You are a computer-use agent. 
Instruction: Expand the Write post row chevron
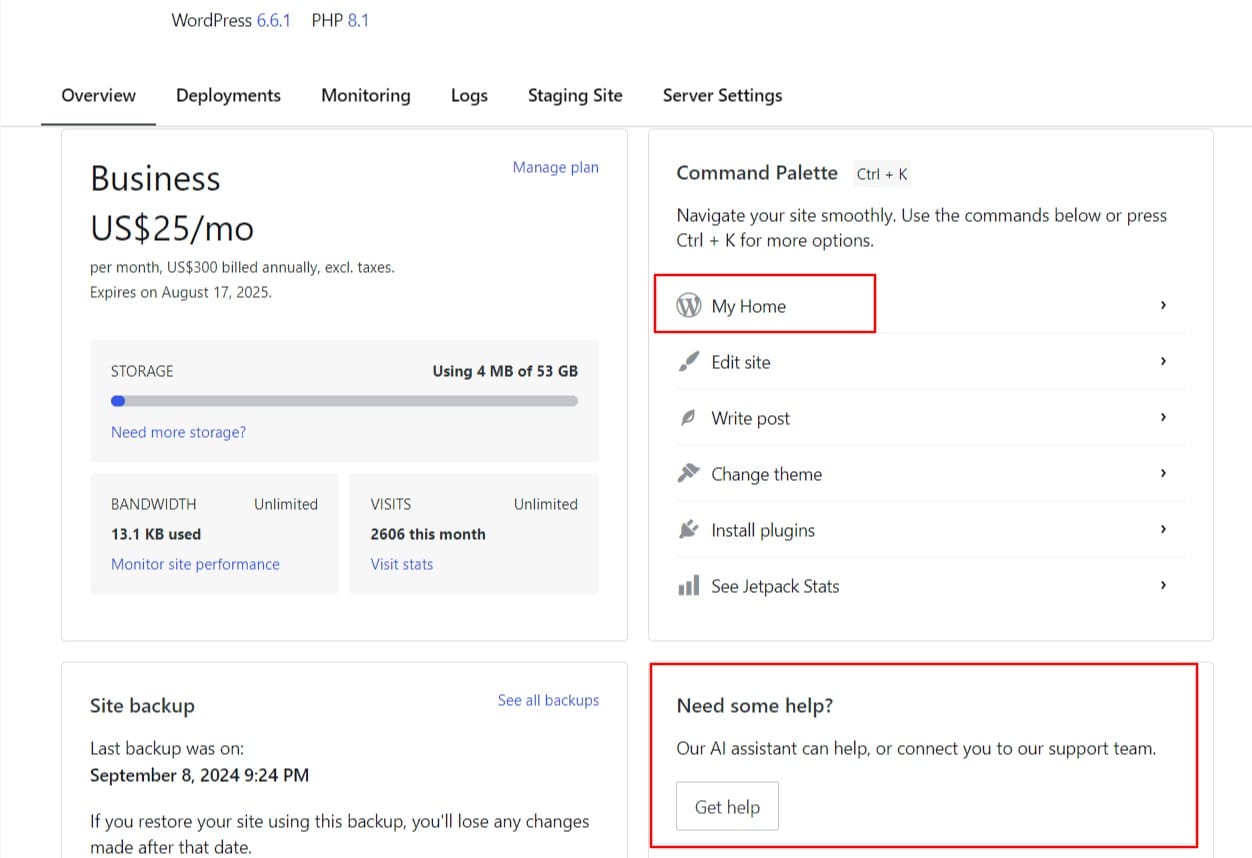(1163, 417)
